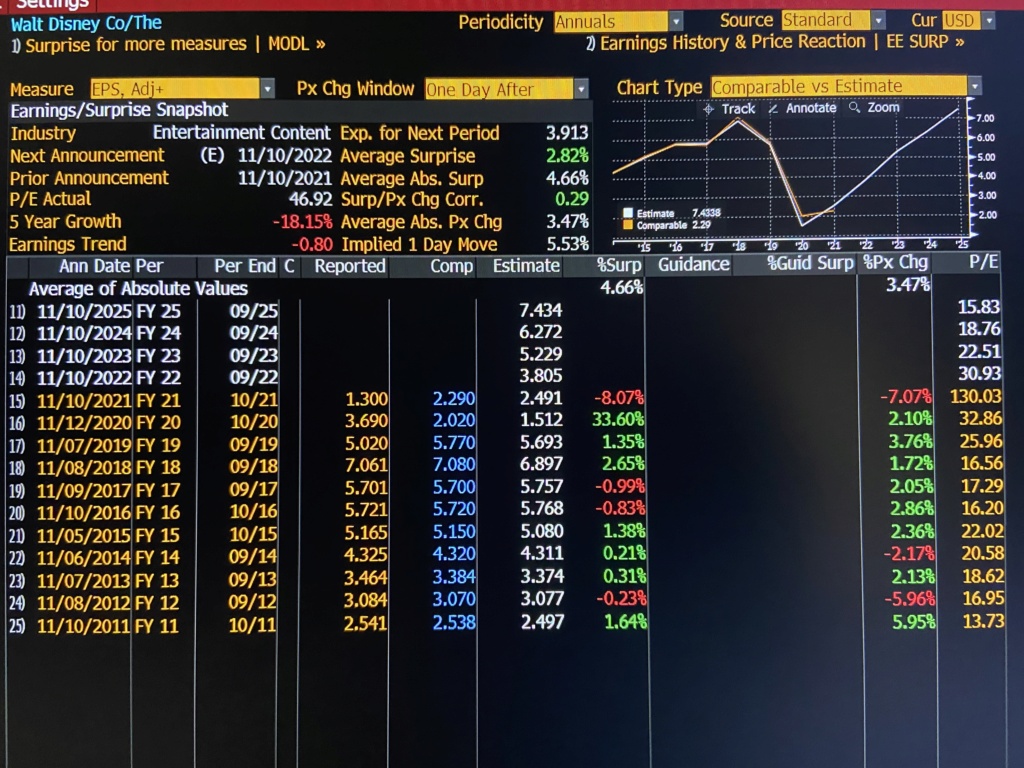
Task: Click the Zoom magnifier icon above the chart
Action: (854, 107)
